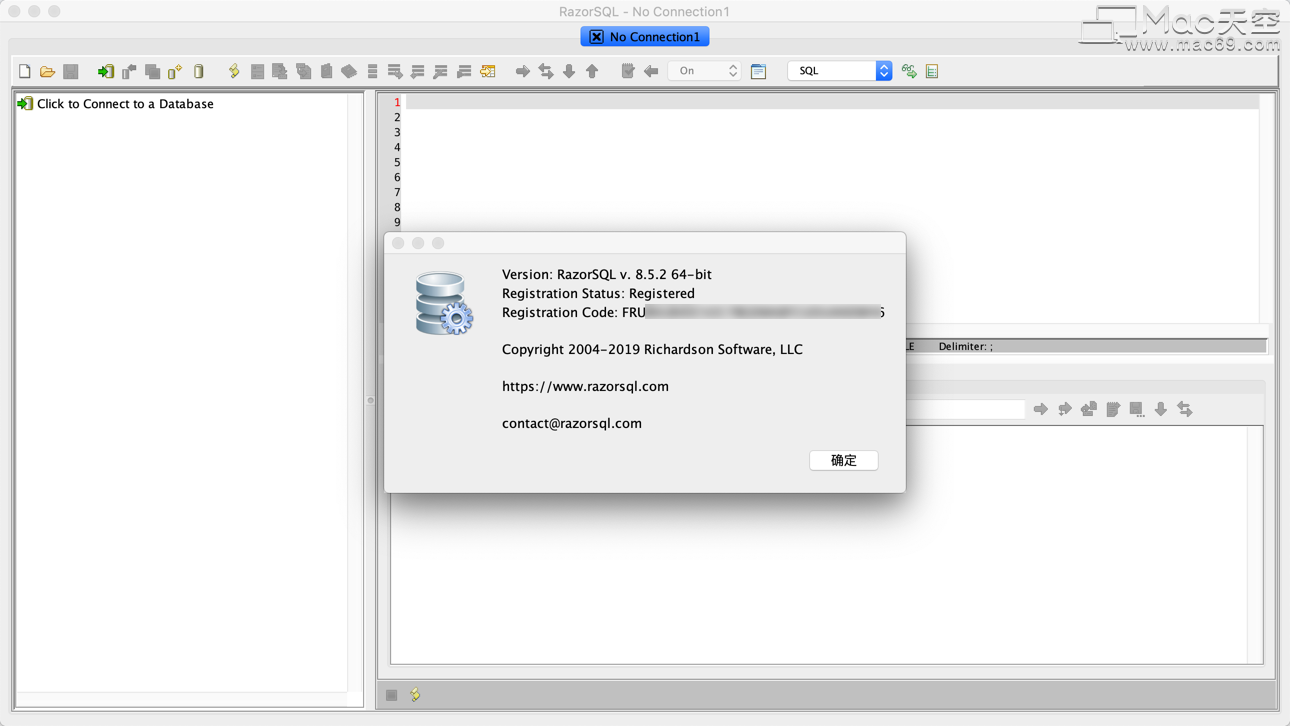Click 'Click to Connect to a Database'

[125, 104]
